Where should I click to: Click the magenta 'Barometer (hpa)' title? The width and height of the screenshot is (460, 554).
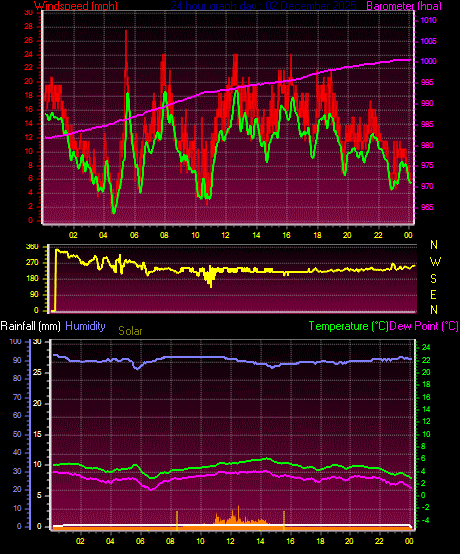pos(404,6)
